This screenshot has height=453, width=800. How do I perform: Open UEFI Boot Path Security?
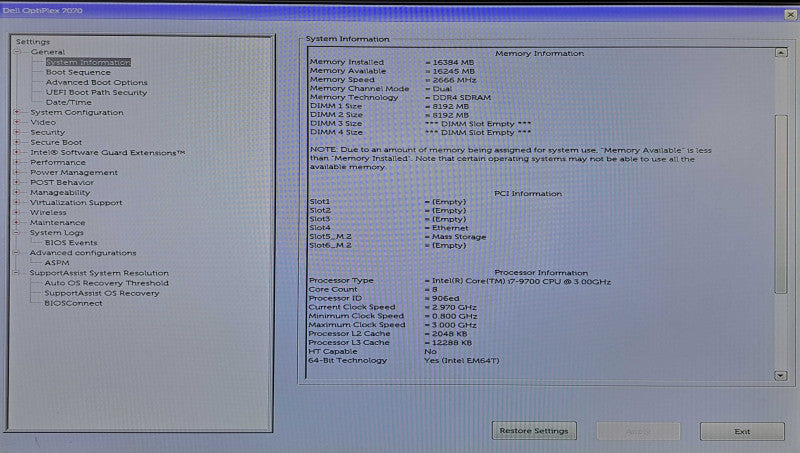[x=96, y=92]
